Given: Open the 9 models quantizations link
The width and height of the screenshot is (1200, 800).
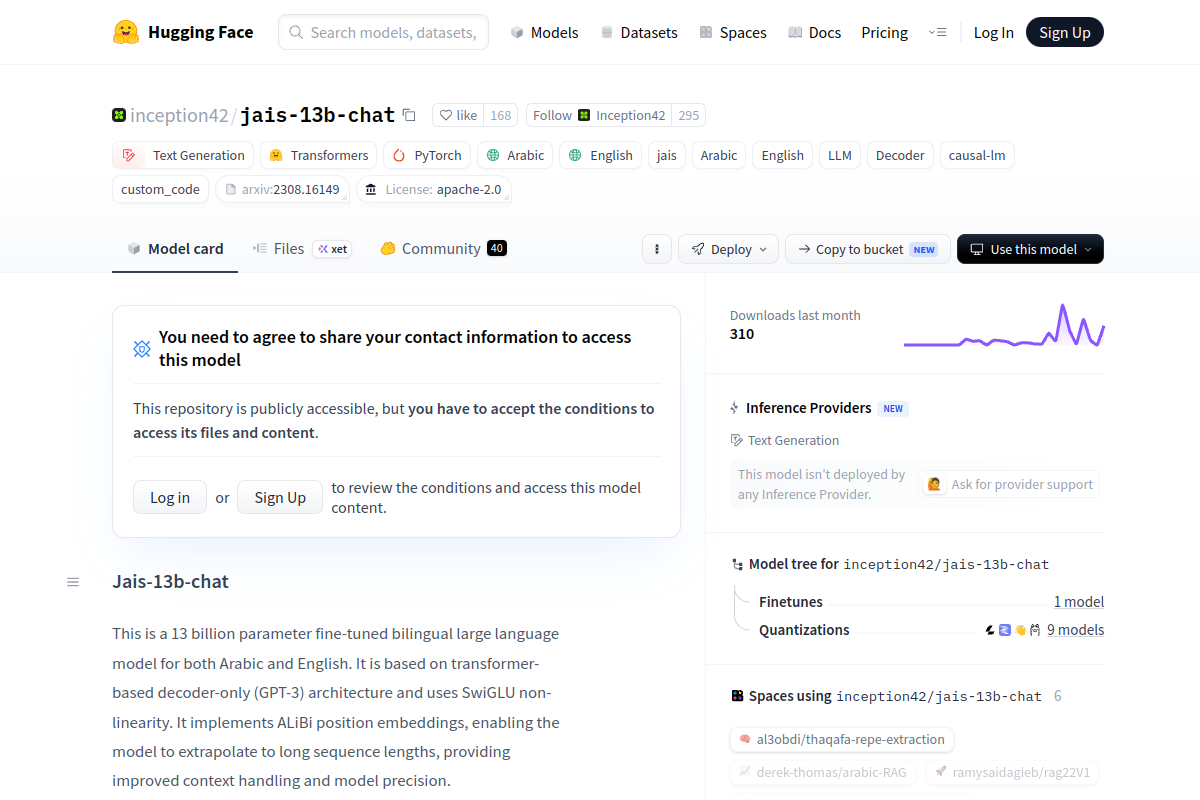Looking at the screenshot, I should [x=1075, y=630].
